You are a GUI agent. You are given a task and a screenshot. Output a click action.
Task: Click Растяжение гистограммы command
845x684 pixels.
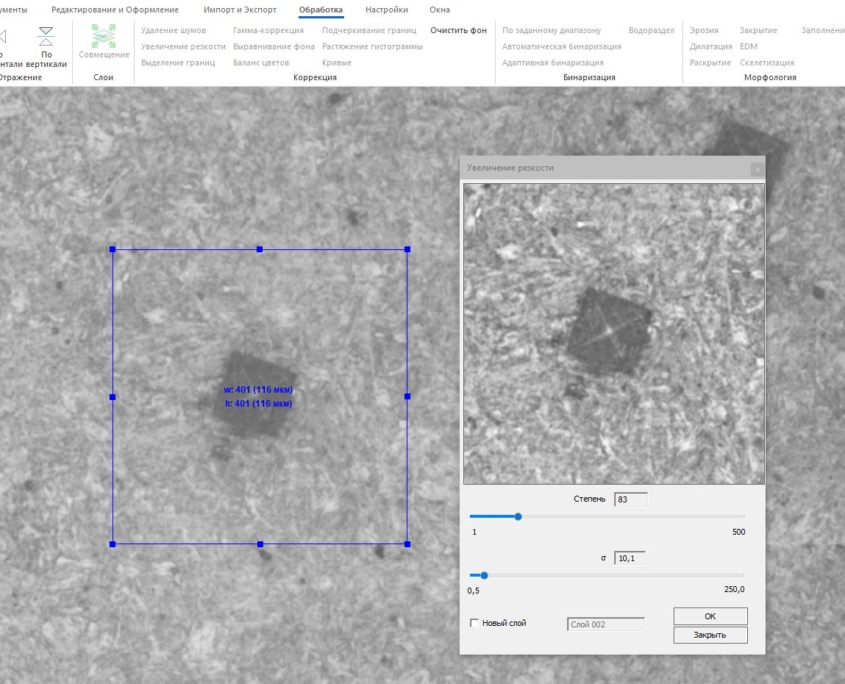click(x=372, y=46)
